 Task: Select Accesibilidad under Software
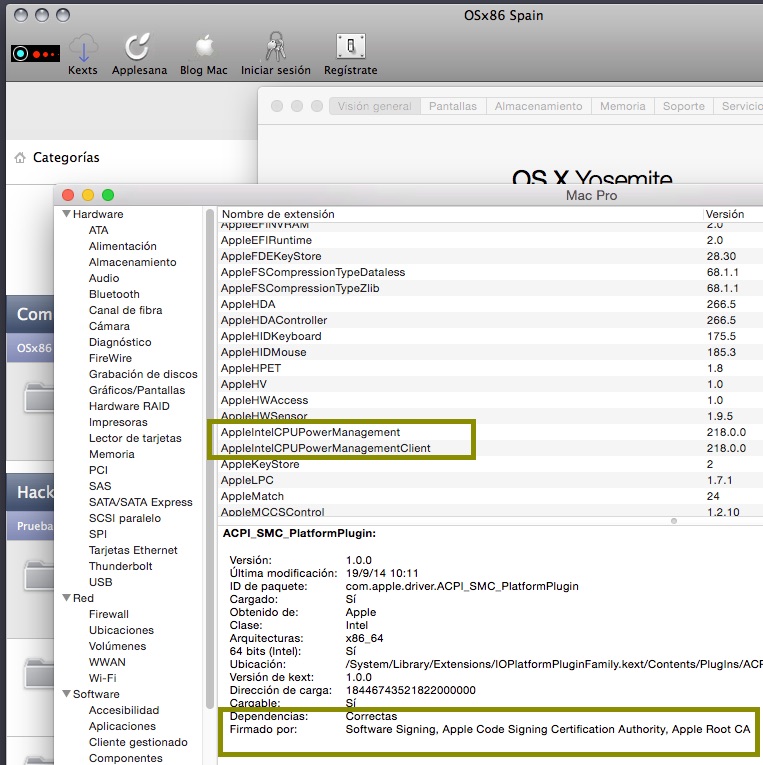click(124, 710)
